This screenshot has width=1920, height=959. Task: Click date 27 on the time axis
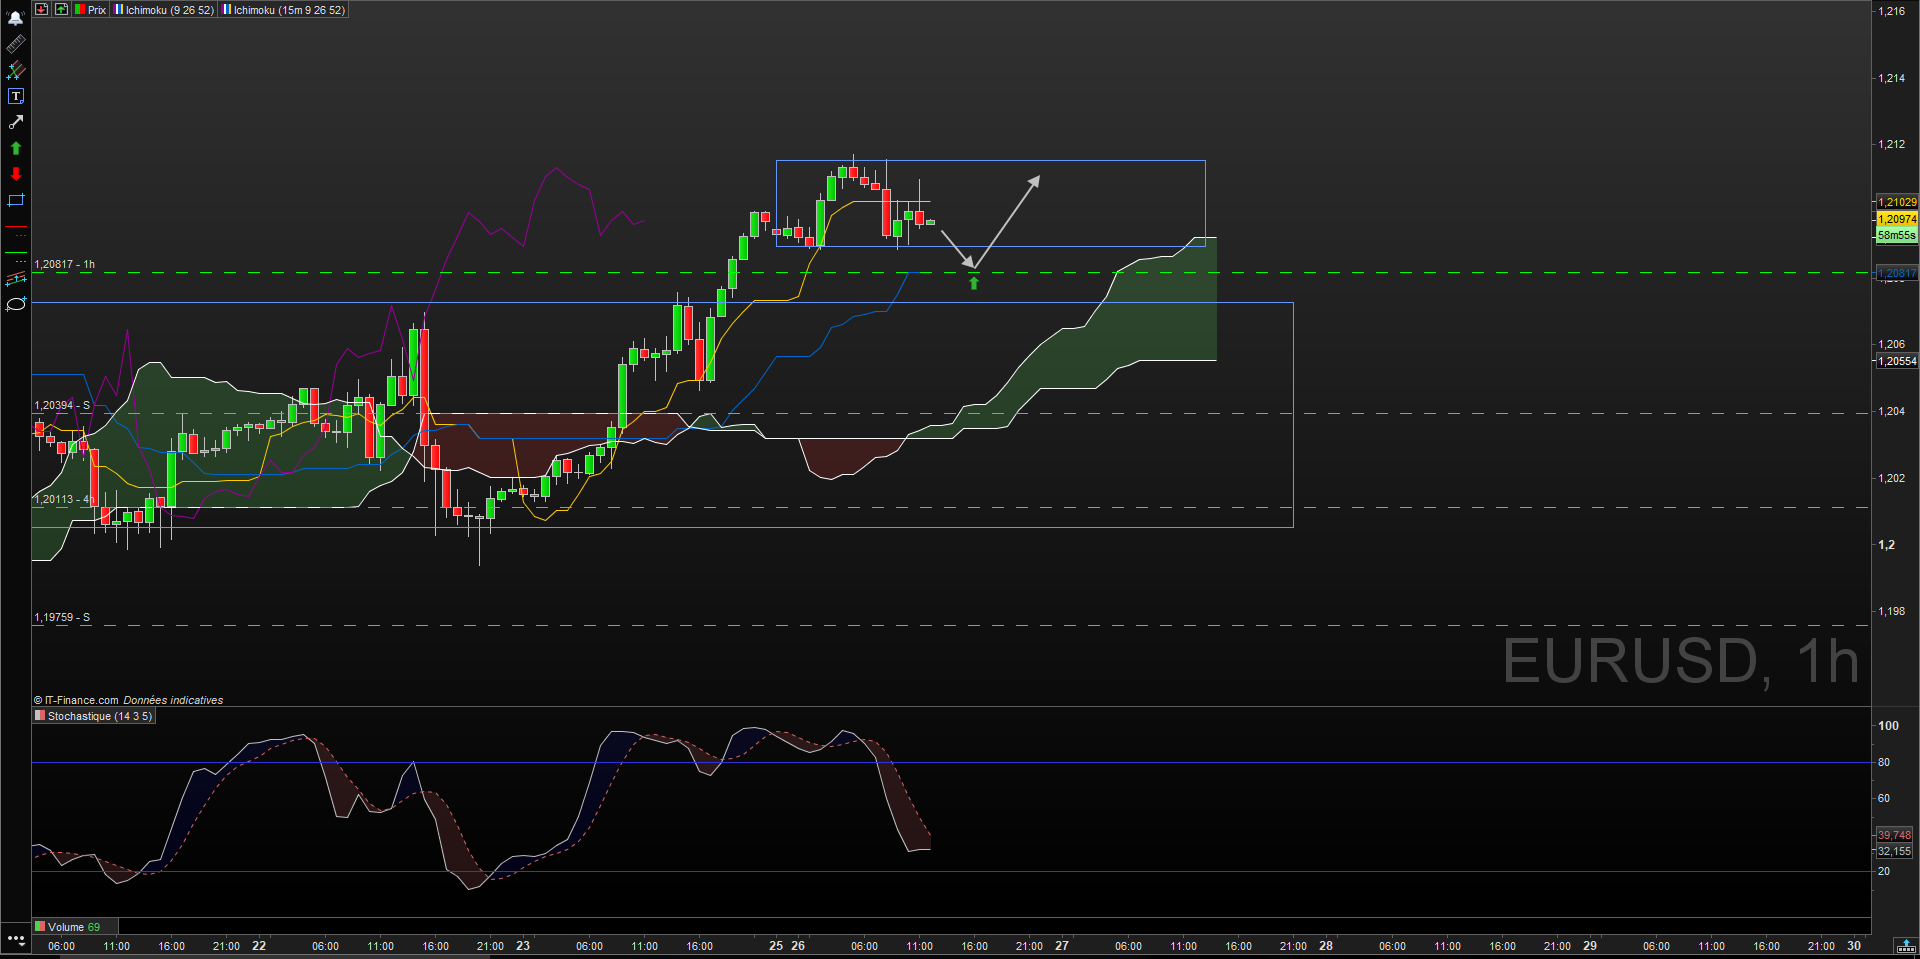point(1062,946)
